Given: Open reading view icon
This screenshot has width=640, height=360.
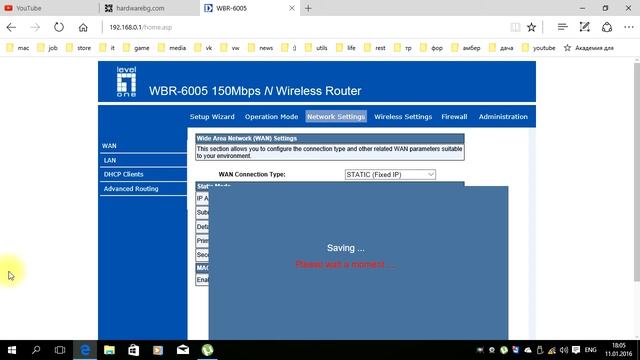Looking at the screenshot, I should [515, 27].
